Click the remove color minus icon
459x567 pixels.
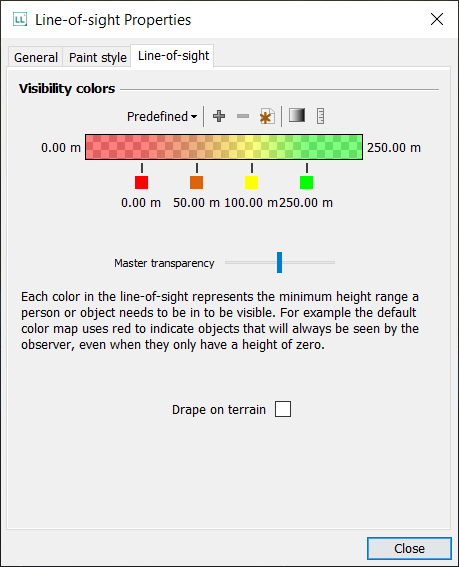click(x=243, y=116)
